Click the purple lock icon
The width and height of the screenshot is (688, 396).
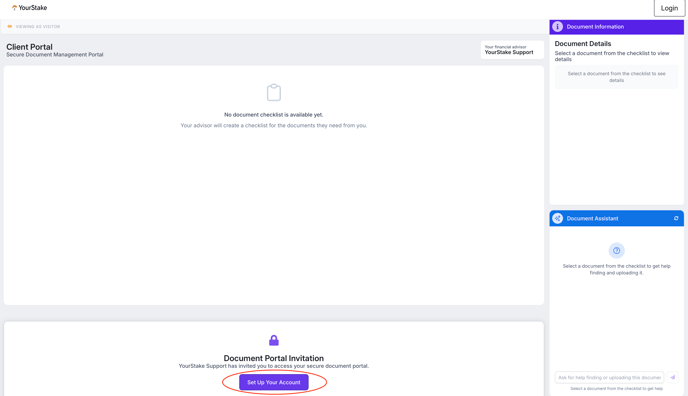(274, 340)
